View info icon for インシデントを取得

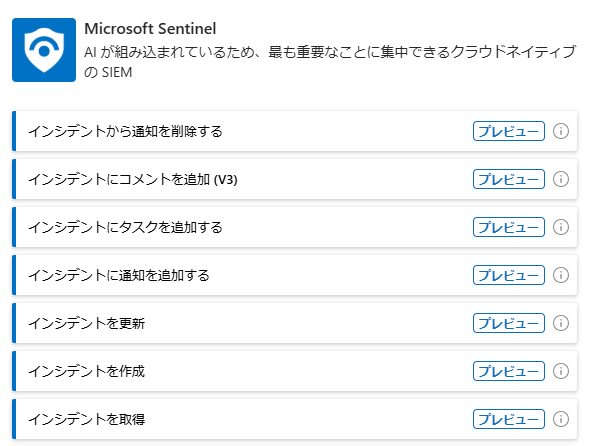561,419
